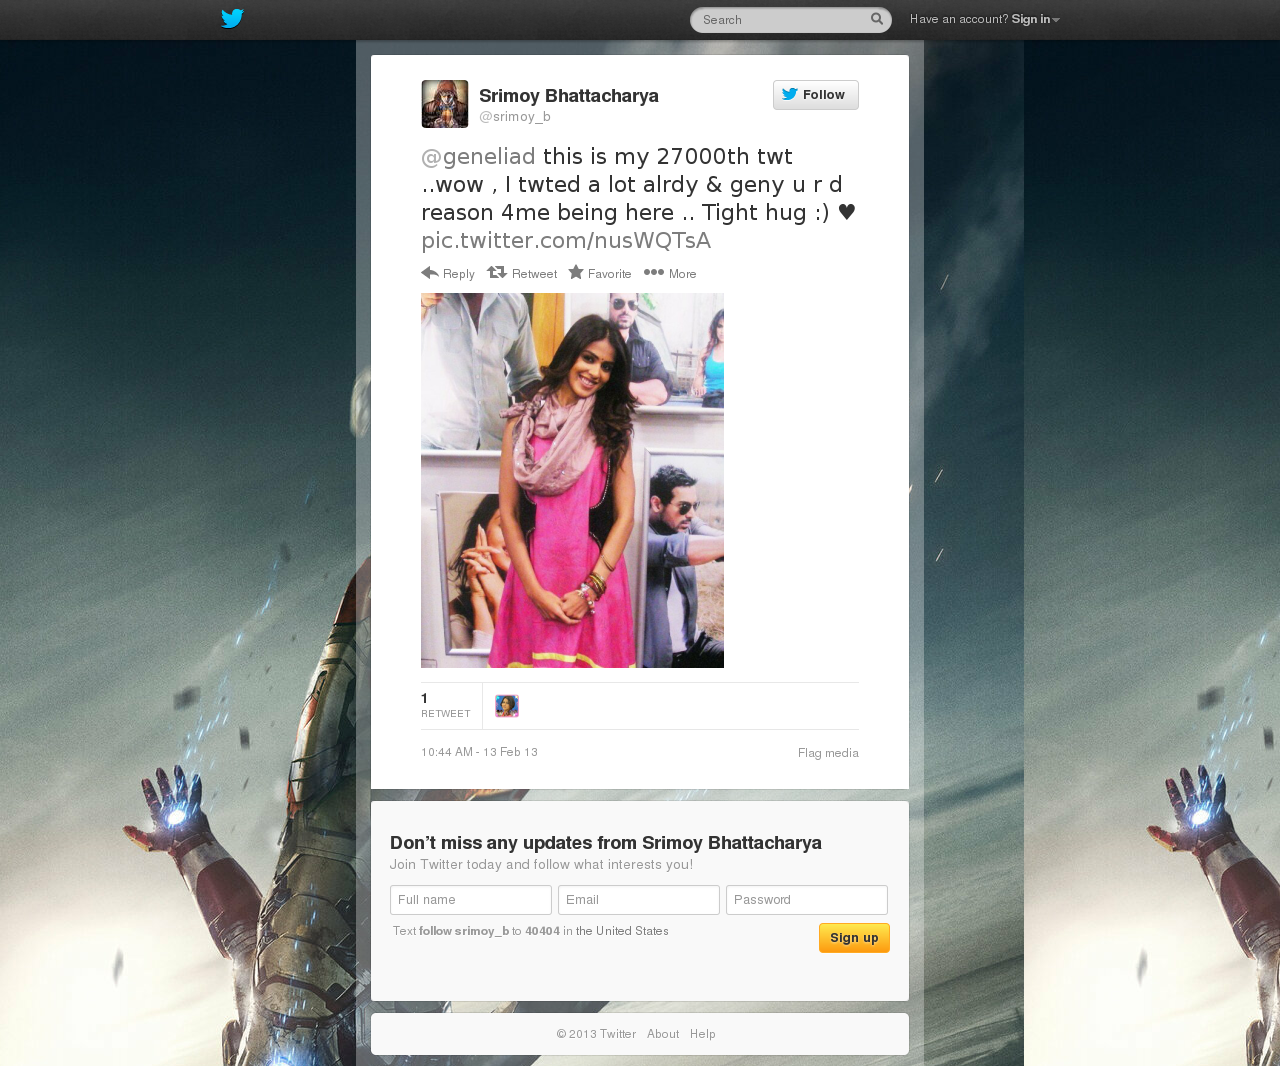Screen dimensions: 1280x1066
Task: Open the About footer link
Action: (663, 1034)
